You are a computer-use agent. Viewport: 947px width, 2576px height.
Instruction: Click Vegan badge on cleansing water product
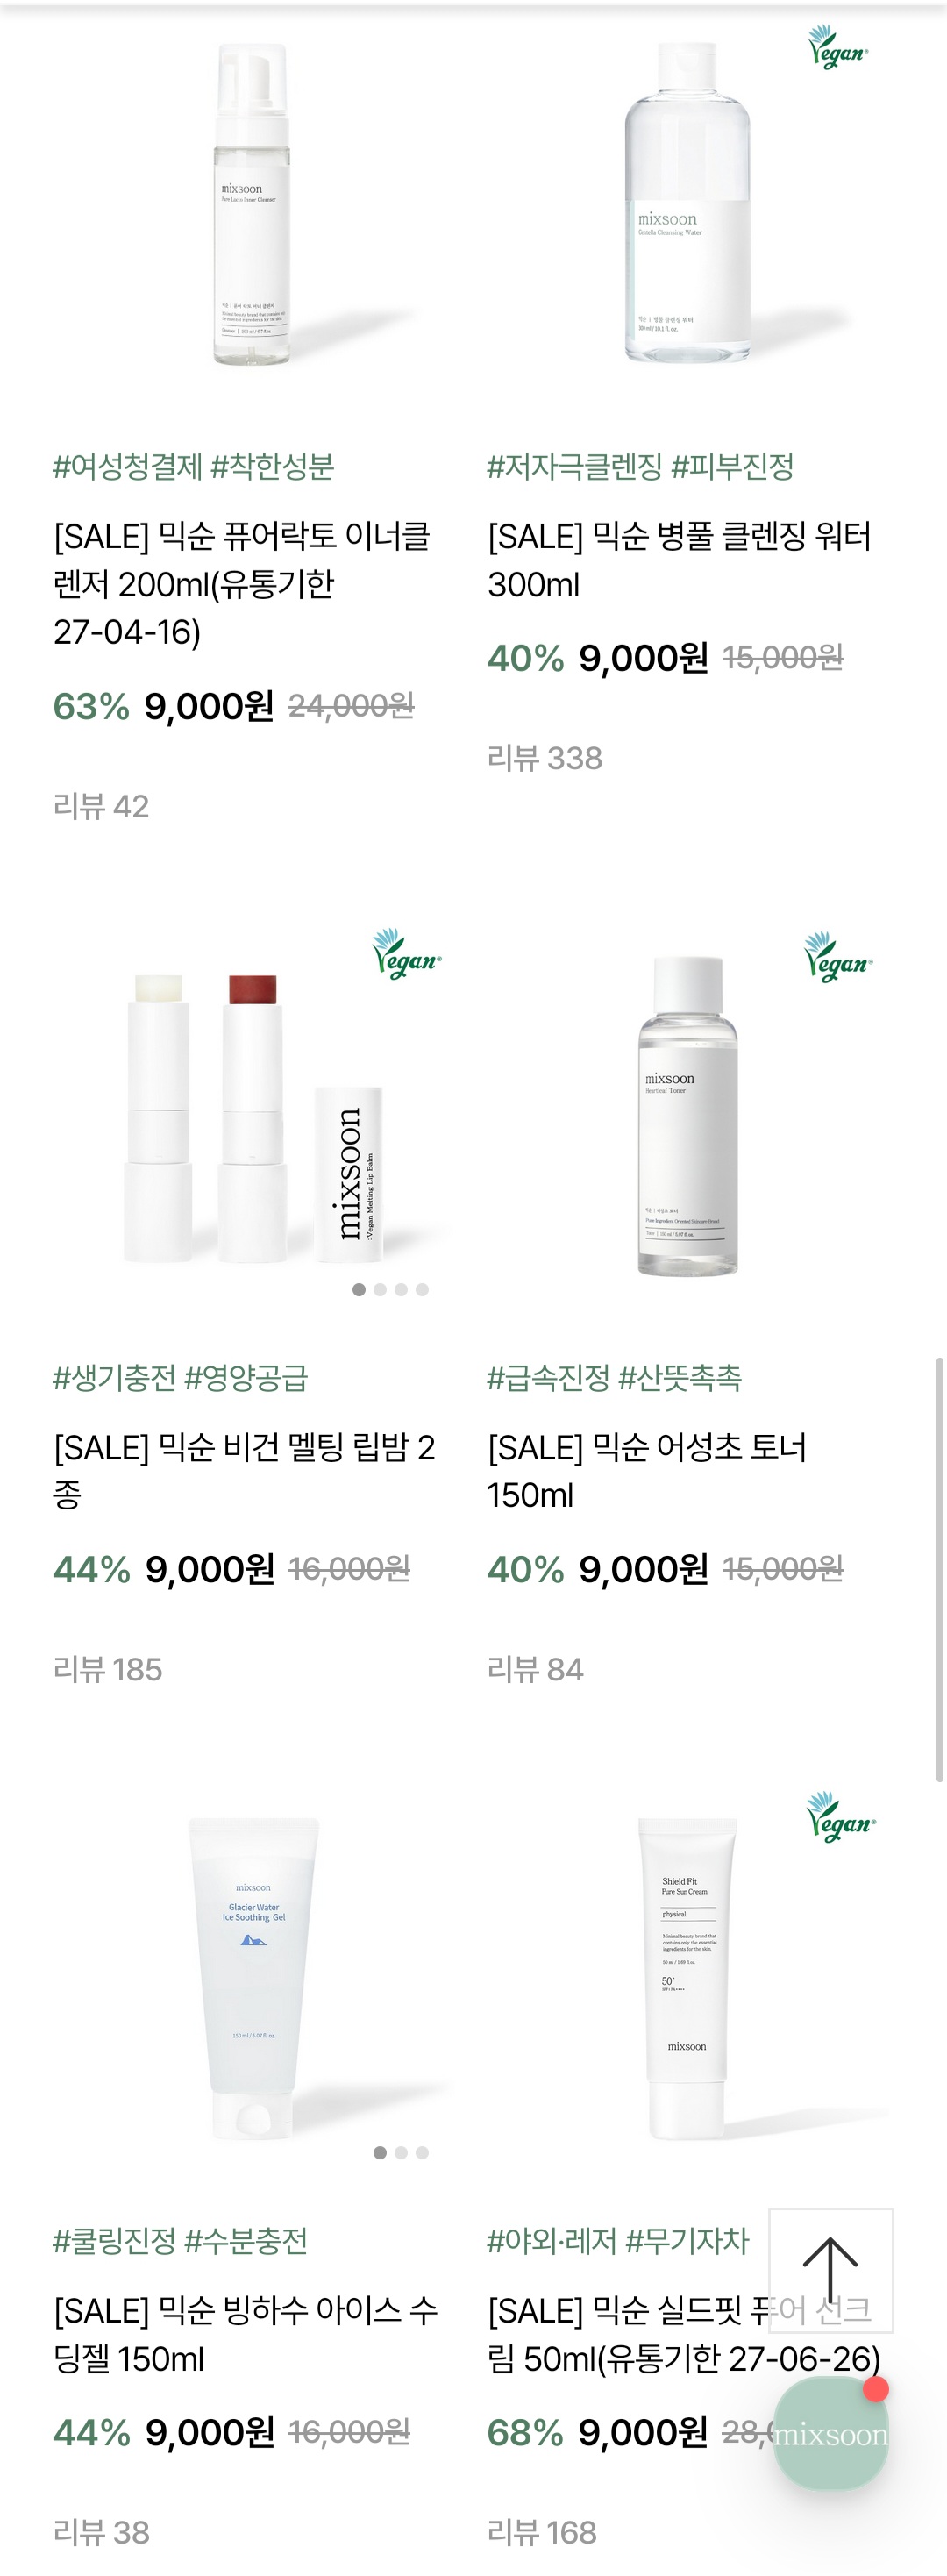[x=838, y=47]
